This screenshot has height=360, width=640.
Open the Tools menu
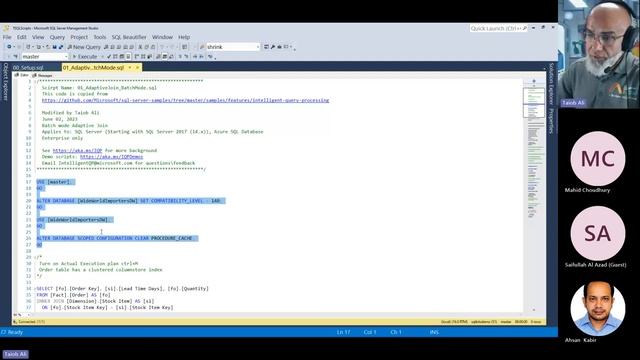(x=100, y=37)
